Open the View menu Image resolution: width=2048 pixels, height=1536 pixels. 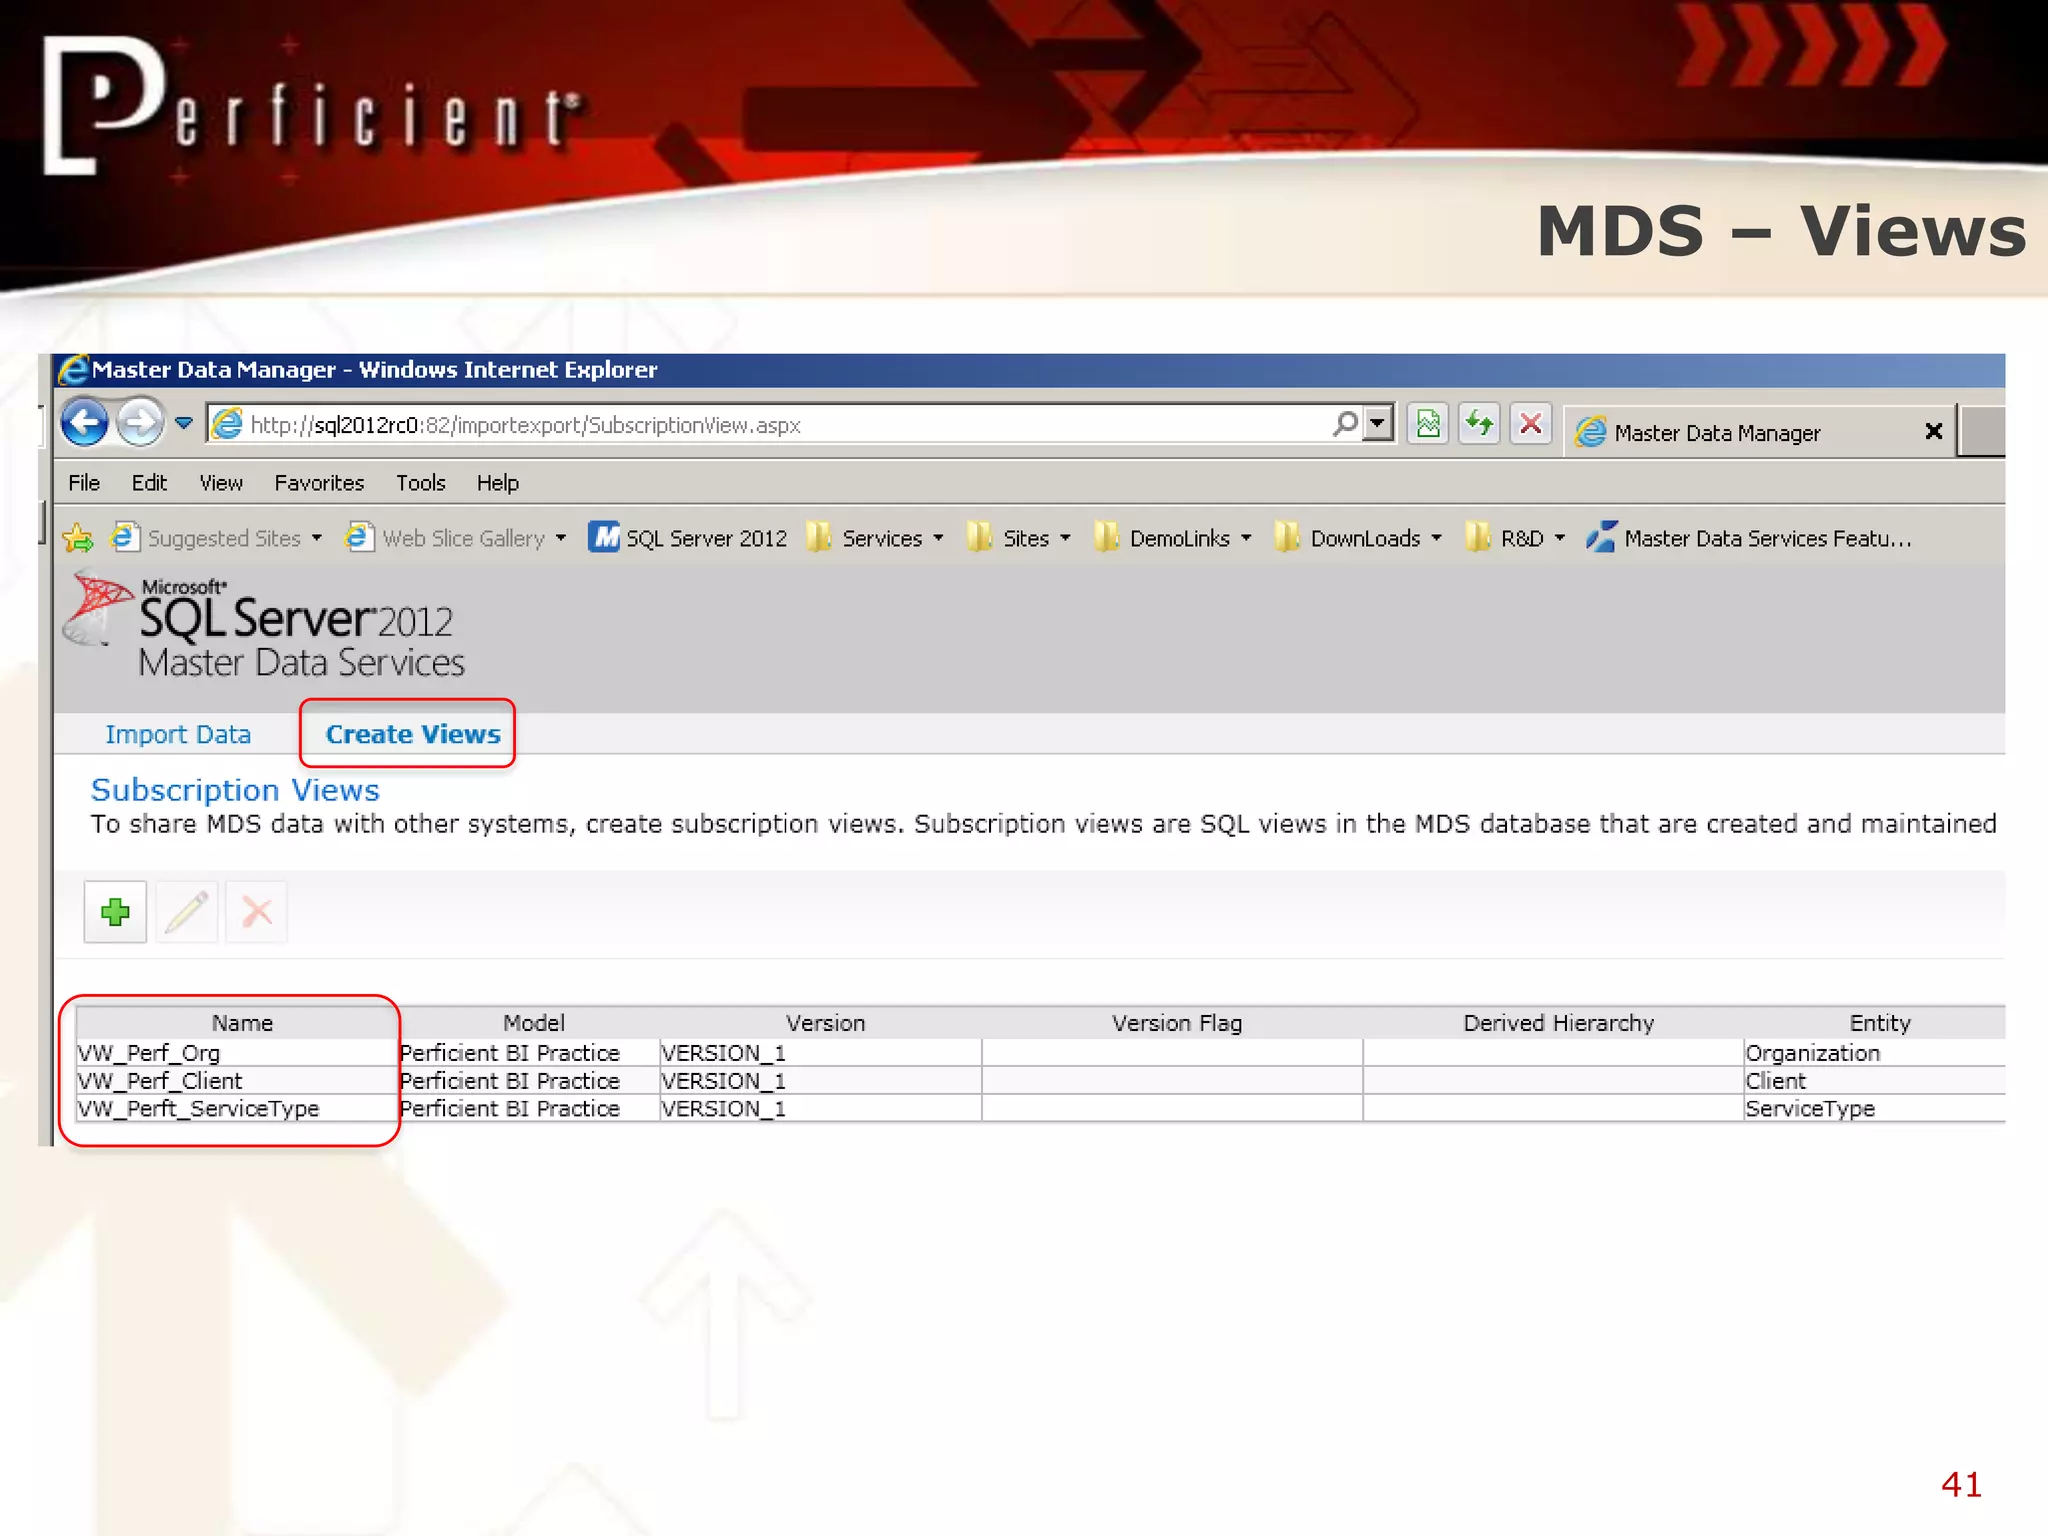pos(221,483)
